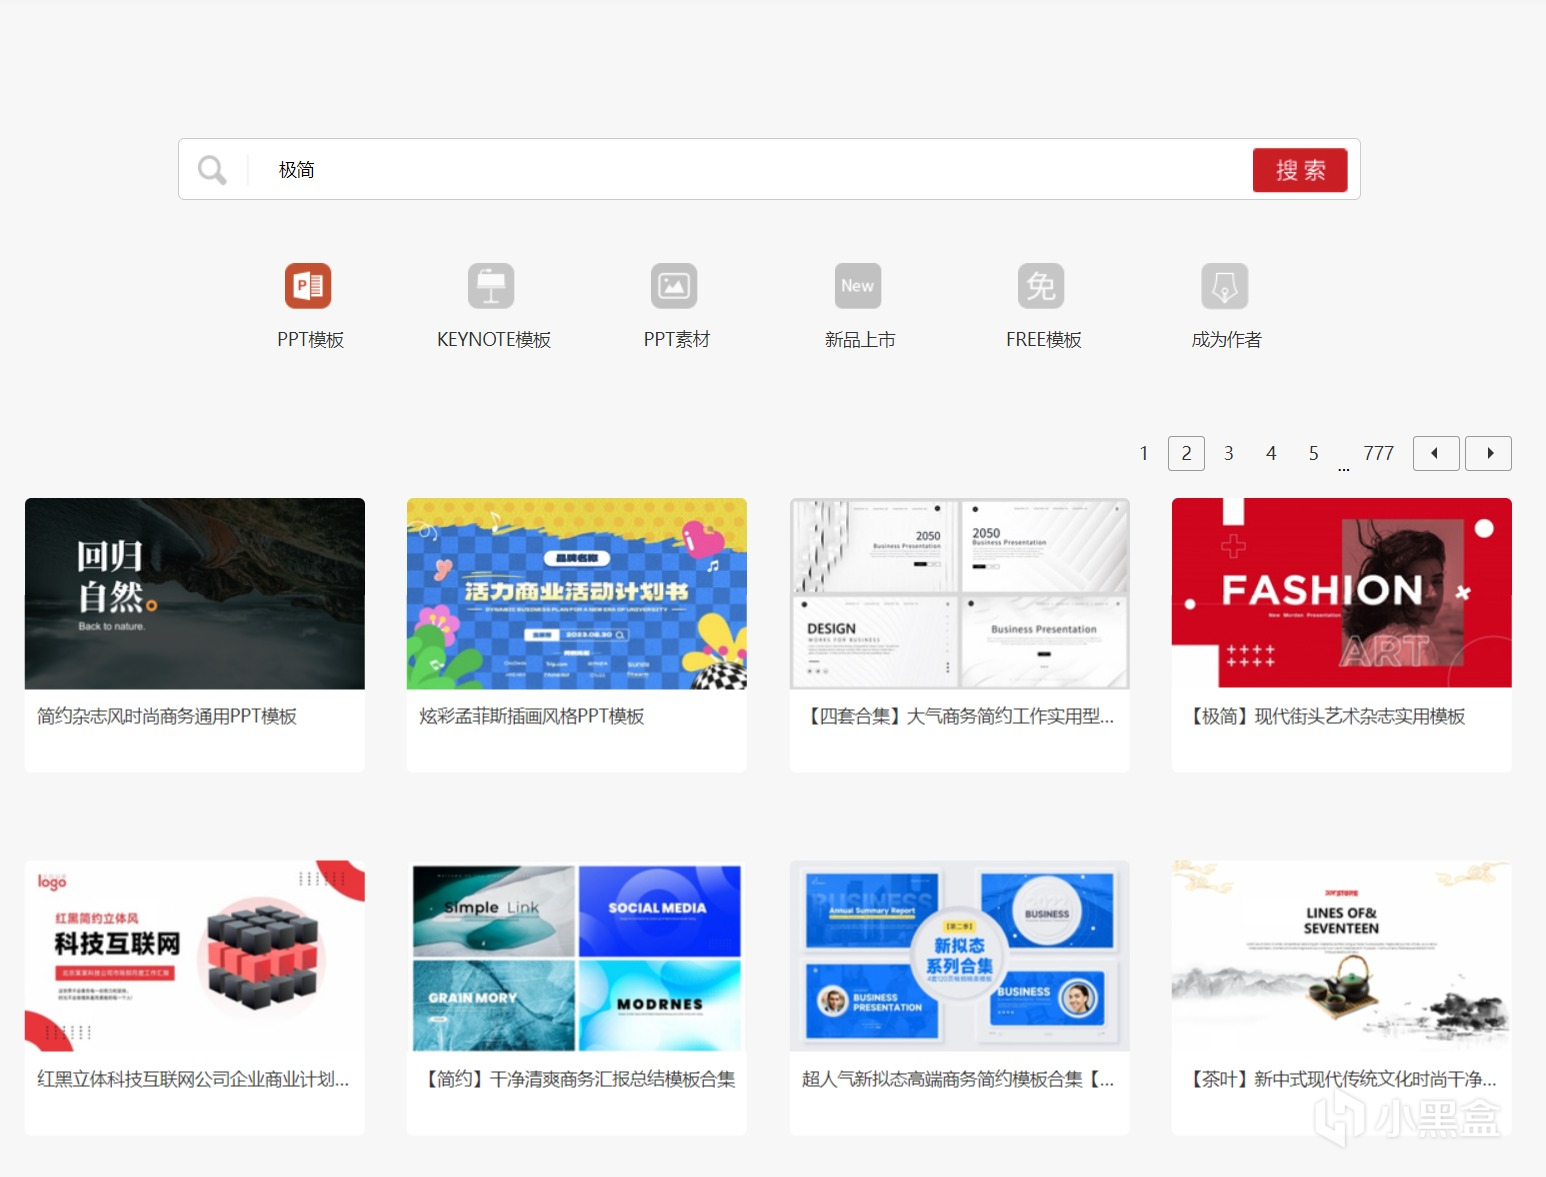
Task: Open the SOCIAL MEDIA collection thumbnail
Action: click(577, 956)
